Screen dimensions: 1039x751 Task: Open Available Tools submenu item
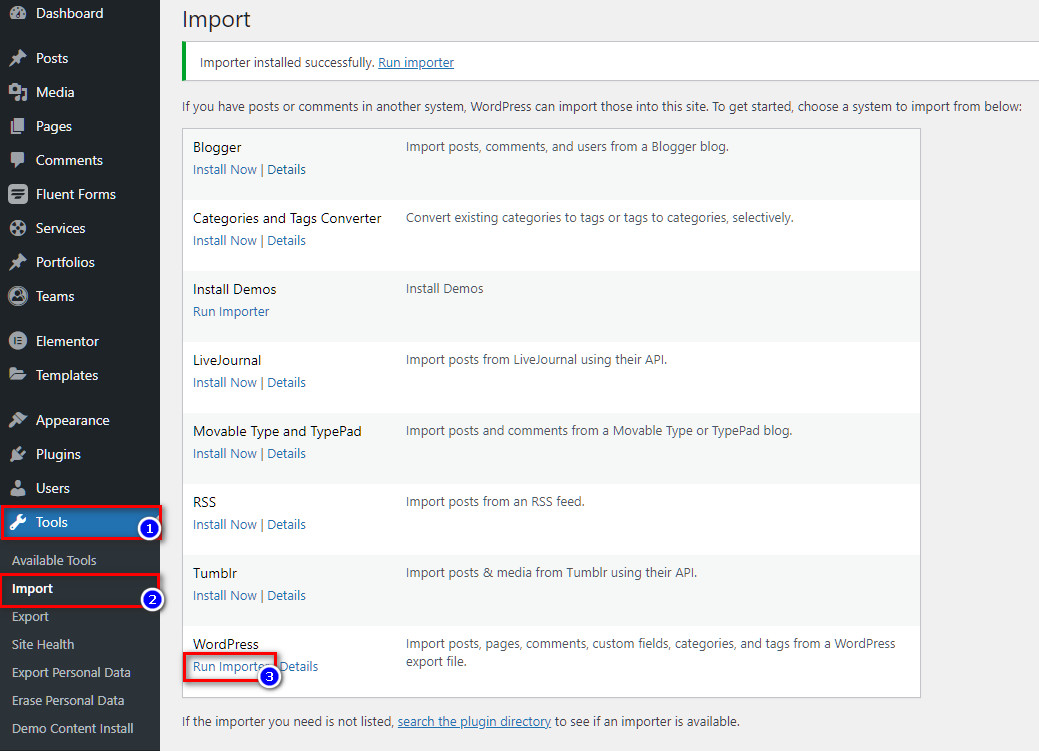(x=54, y=560)
